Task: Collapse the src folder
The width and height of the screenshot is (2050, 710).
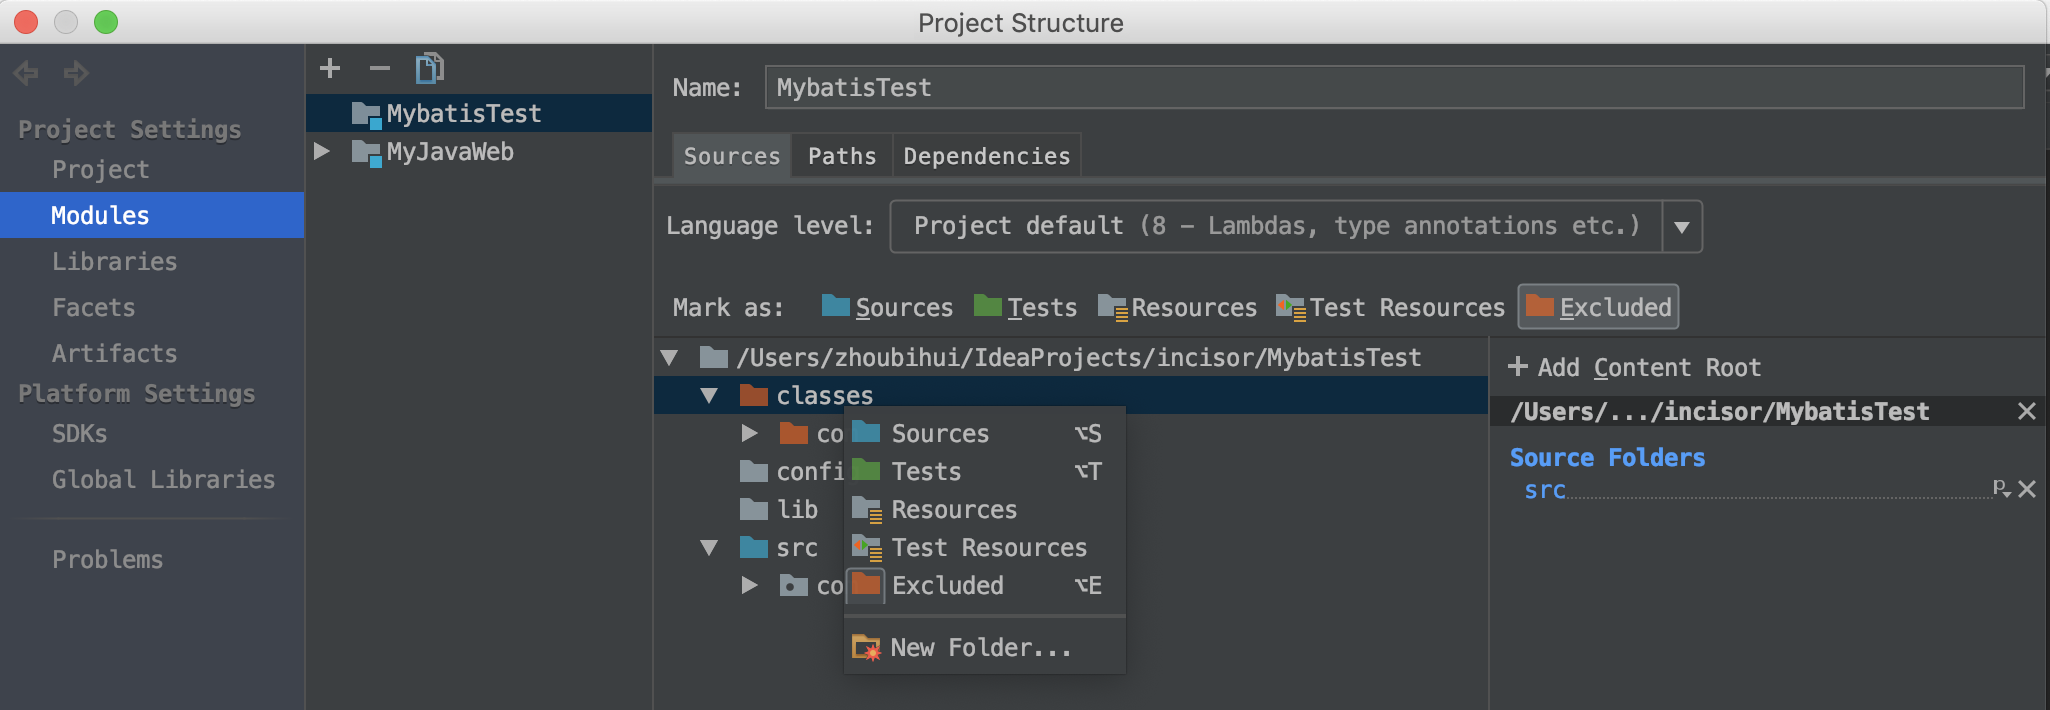Action: (709, 547)
